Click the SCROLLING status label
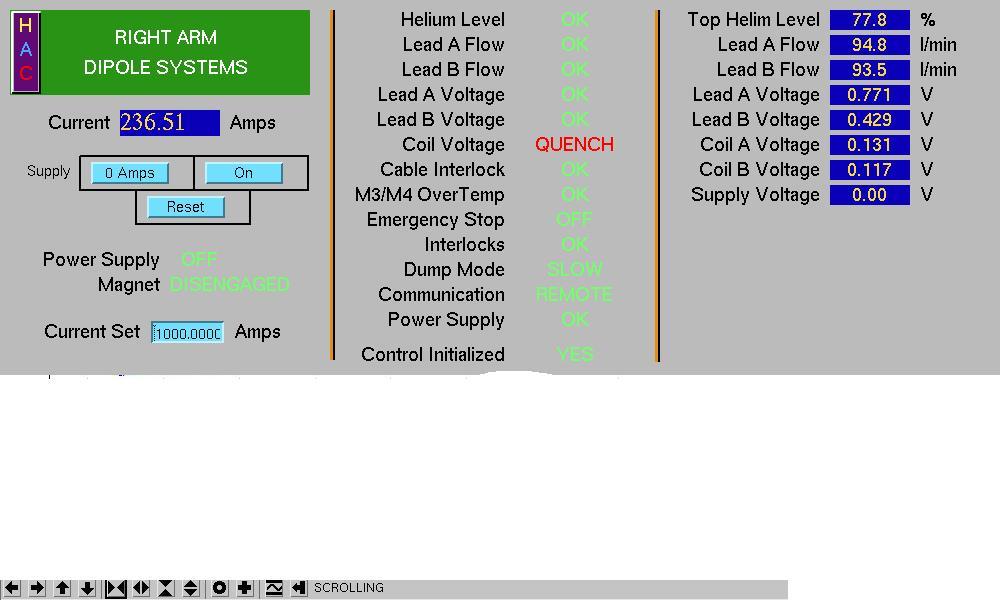1000x600 pixels. [x=349, y=588]
